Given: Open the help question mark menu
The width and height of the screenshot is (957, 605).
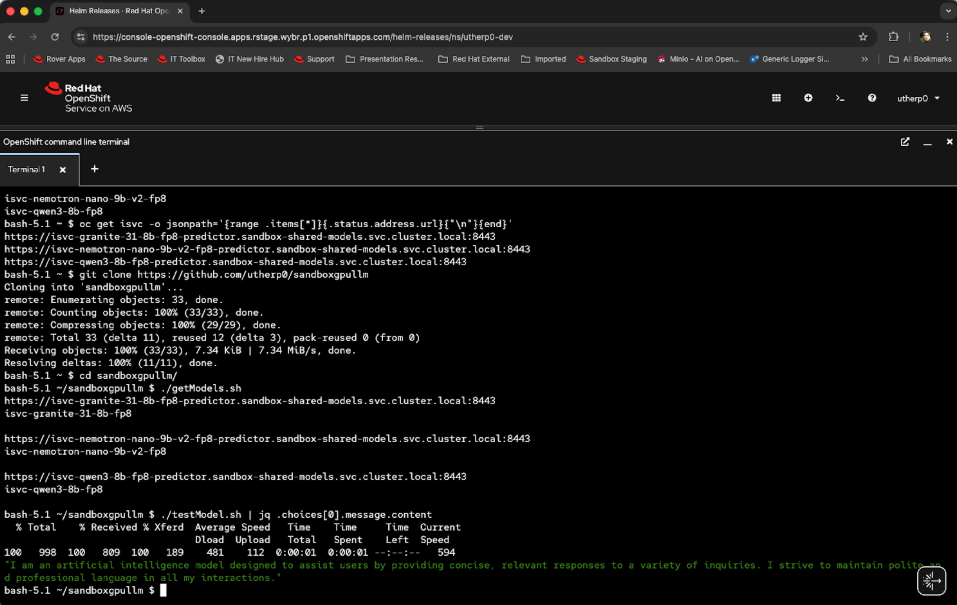Looking at the screenshot, I should click(x=872, y=98).
